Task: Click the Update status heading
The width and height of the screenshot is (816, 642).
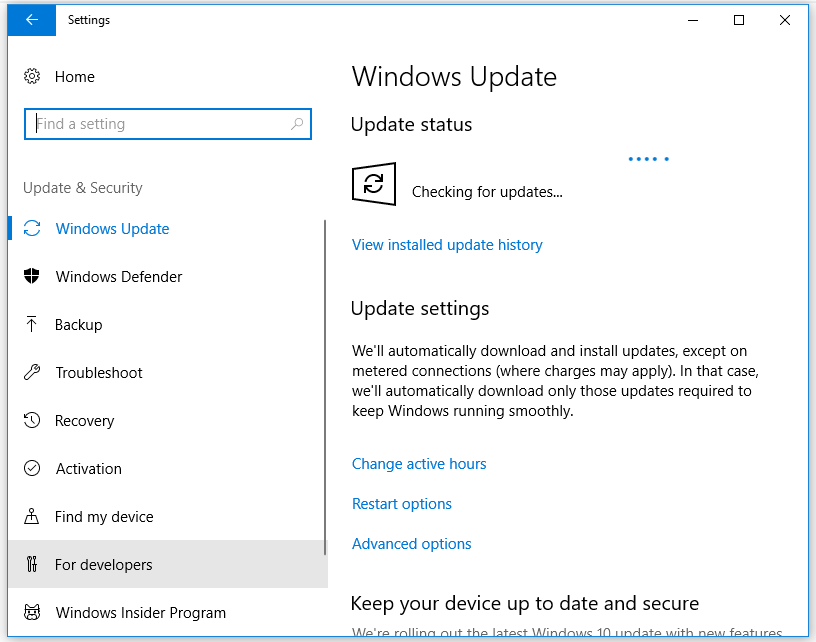Action: pyautogui.click(x=411, y=125)
